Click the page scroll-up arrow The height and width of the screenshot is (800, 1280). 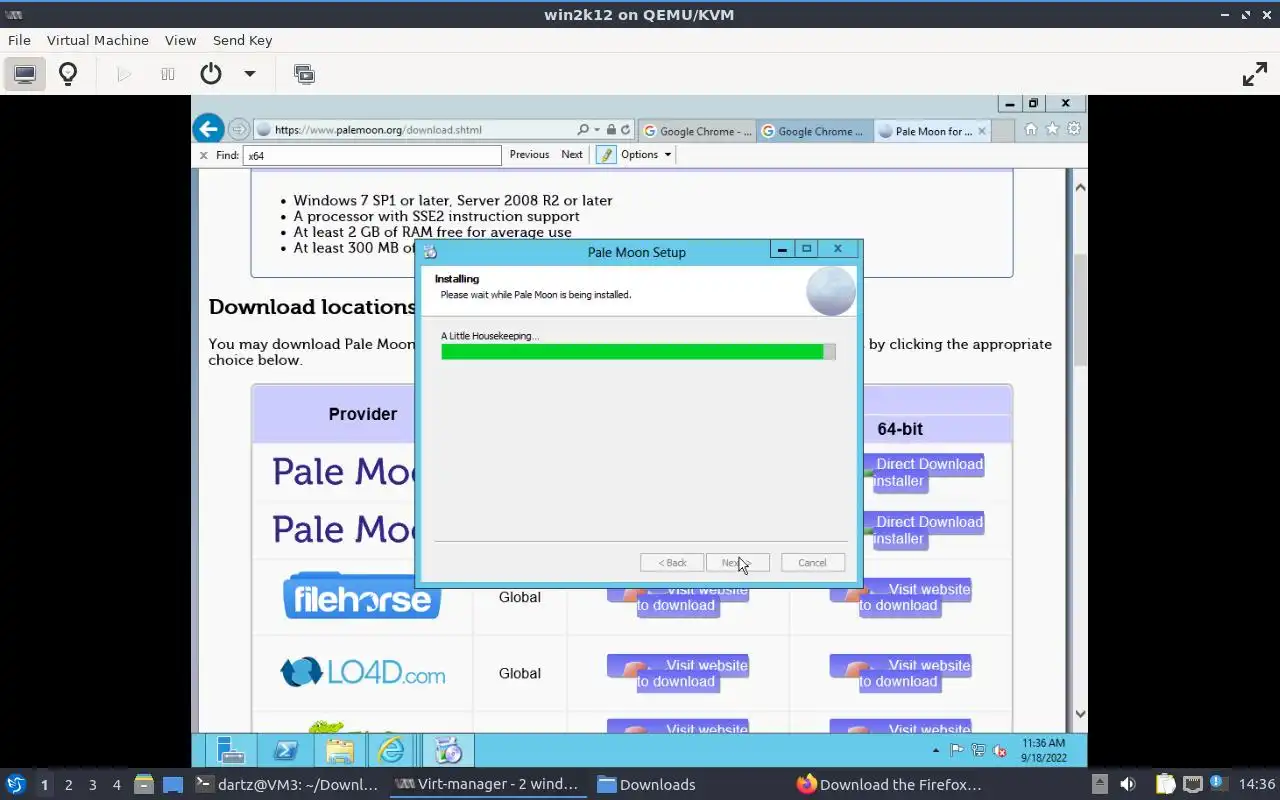pos(1080,187)
